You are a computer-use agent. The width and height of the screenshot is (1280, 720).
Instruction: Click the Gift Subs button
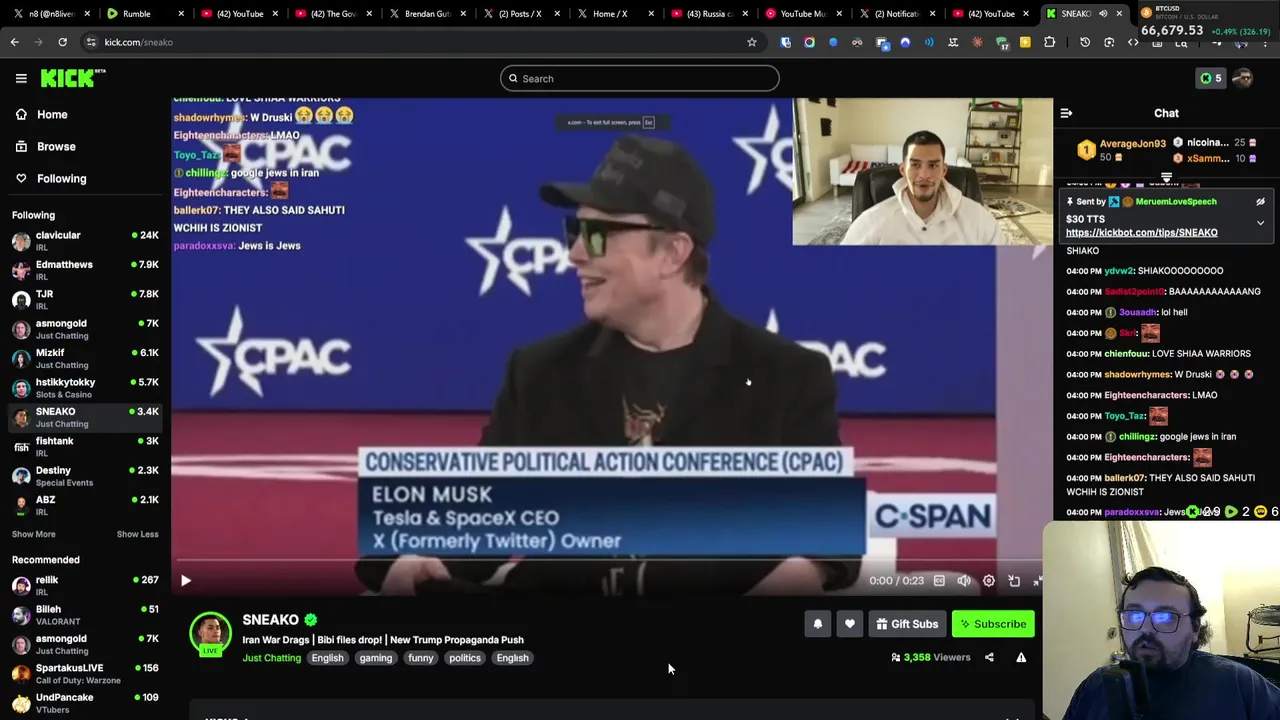tap(907, 624)
